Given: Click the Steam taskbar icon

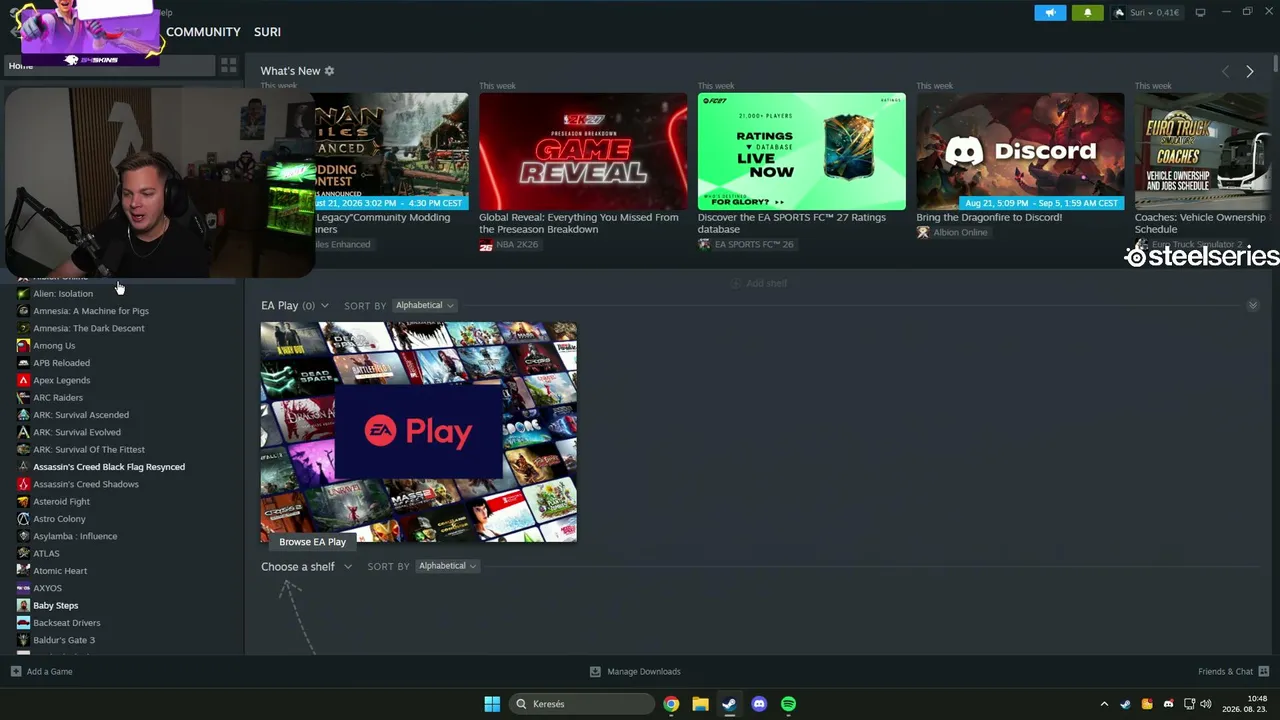Looking at the screenshot, I should pyautogui.click(x=729, y=704).
